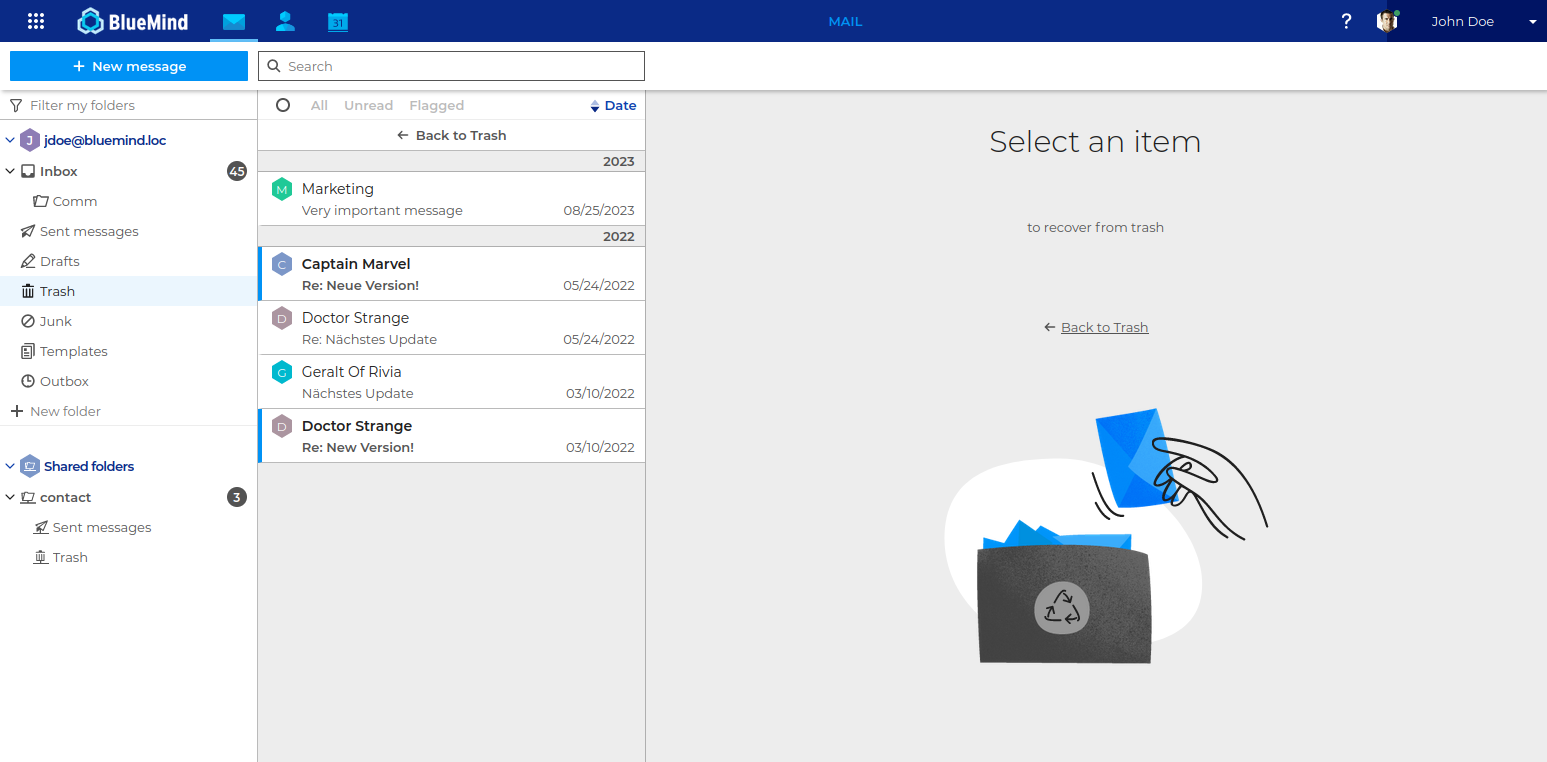The width and height of the screenshot is (1547, 762).
Task: Filter list by Unread
Action: [x=368, y=105]
